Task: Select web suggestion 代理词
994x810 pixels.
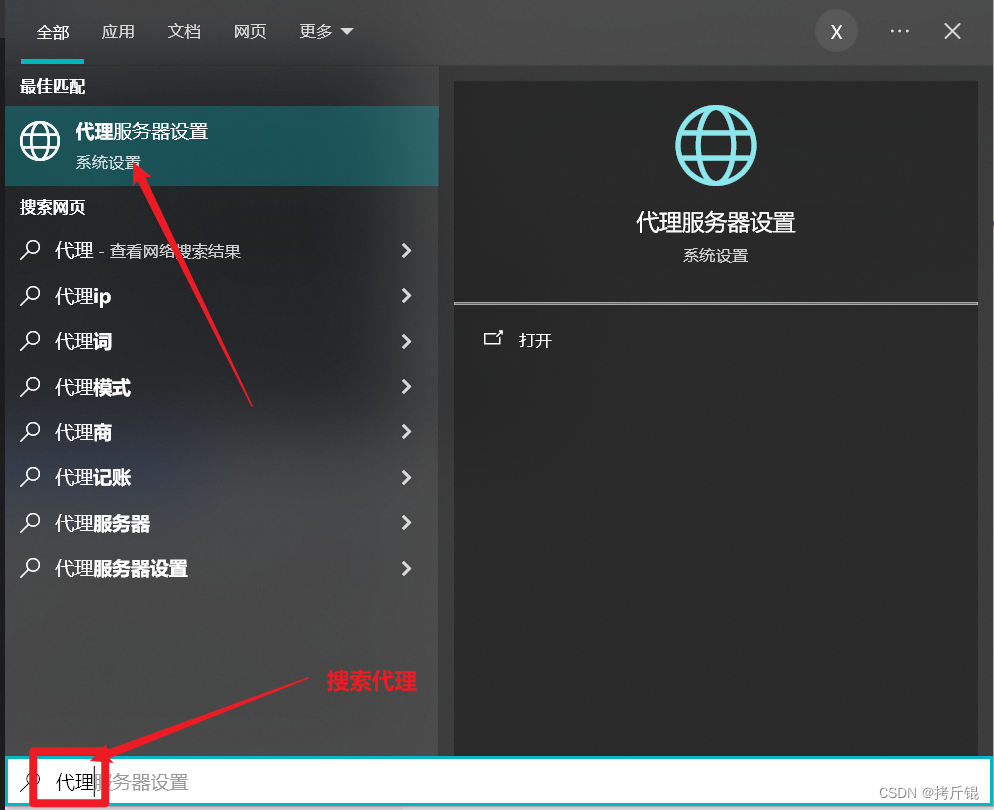Action: (222, 342)
